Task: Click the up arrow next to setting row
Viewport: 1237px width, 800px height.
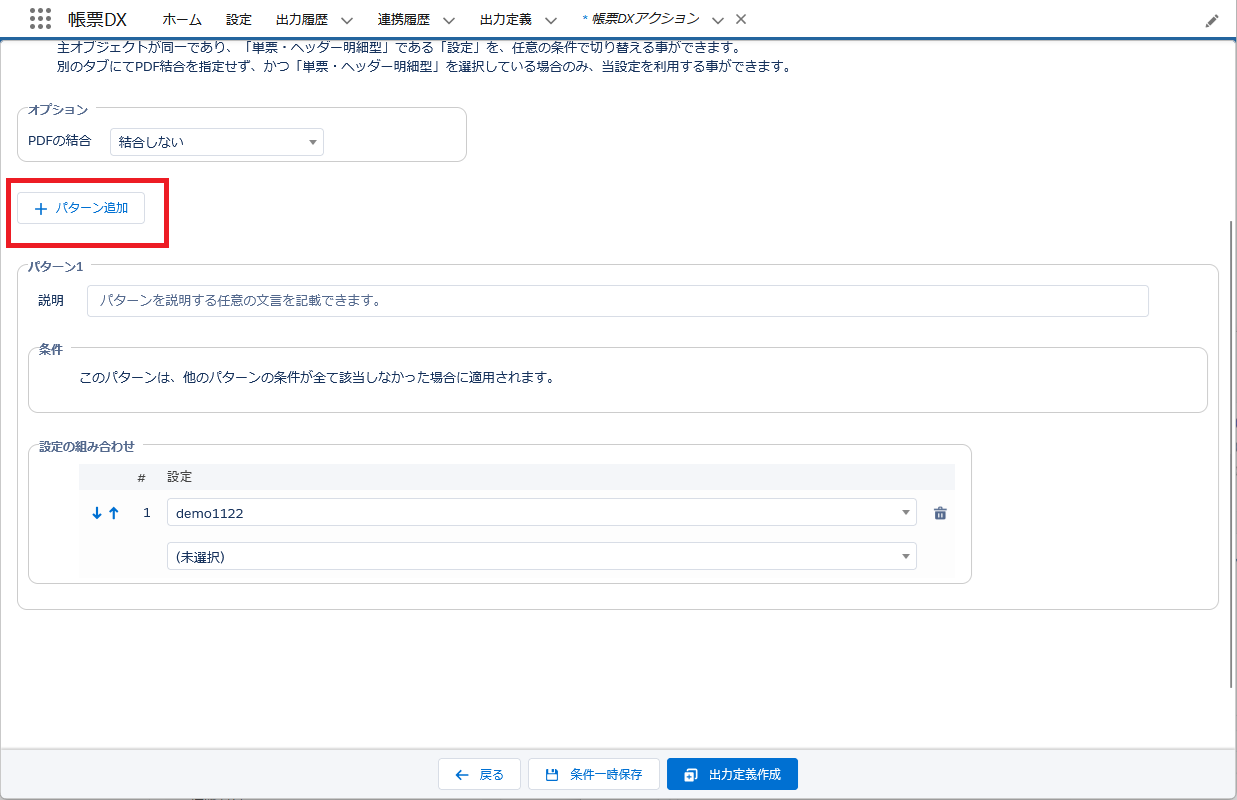Action: coord(112,512)
